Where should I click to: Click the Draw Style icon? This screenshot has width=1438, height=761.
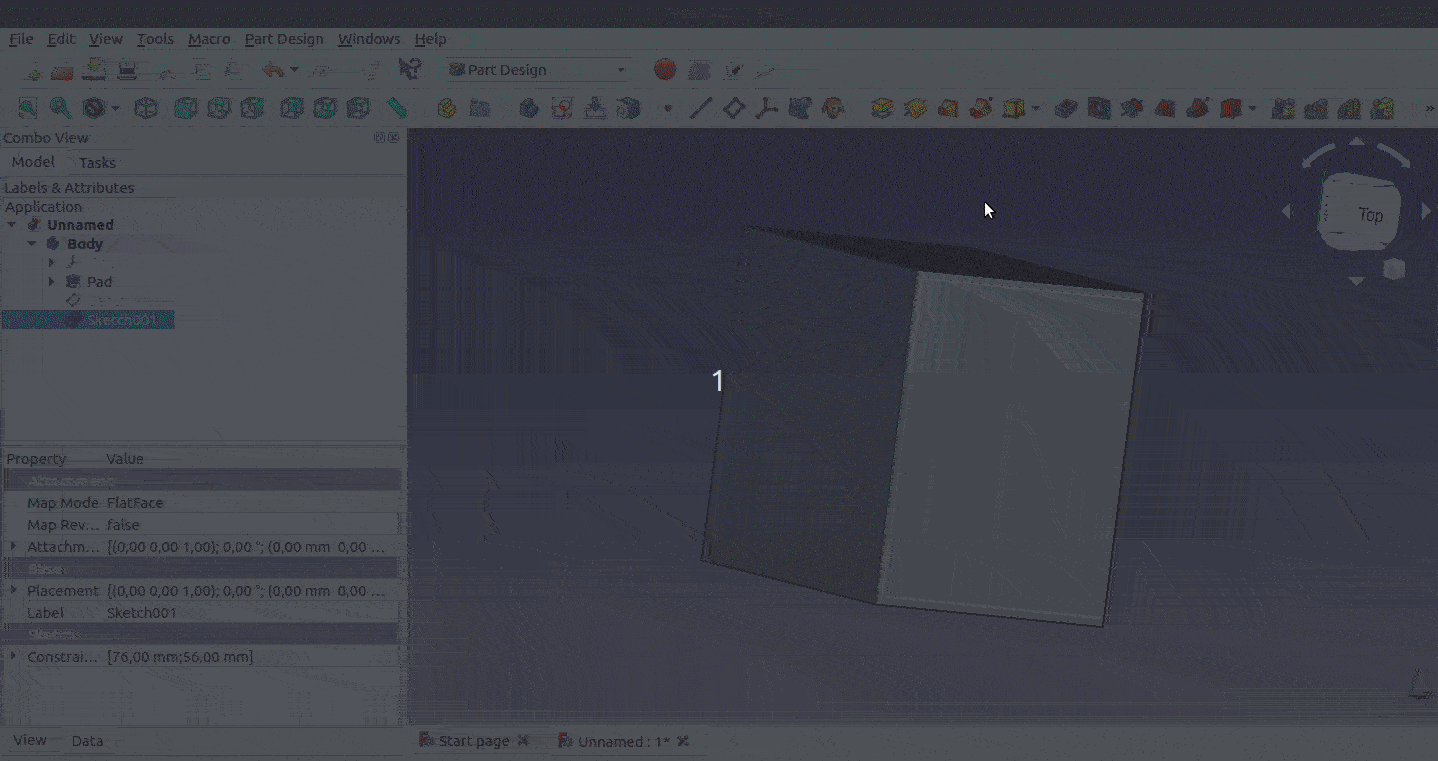(94, 108)
